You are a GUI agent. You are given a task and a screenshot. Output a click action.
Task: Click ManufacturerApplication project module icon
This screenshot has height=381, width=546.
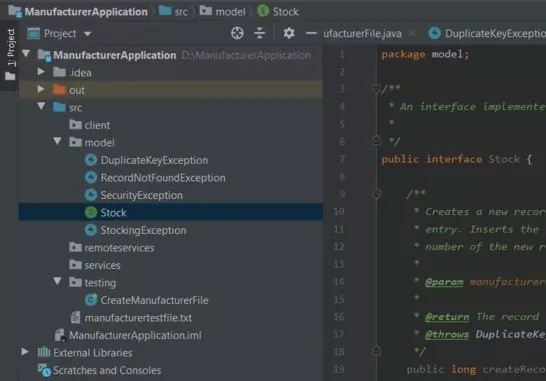pyautogui.click(x=44, y=55)
